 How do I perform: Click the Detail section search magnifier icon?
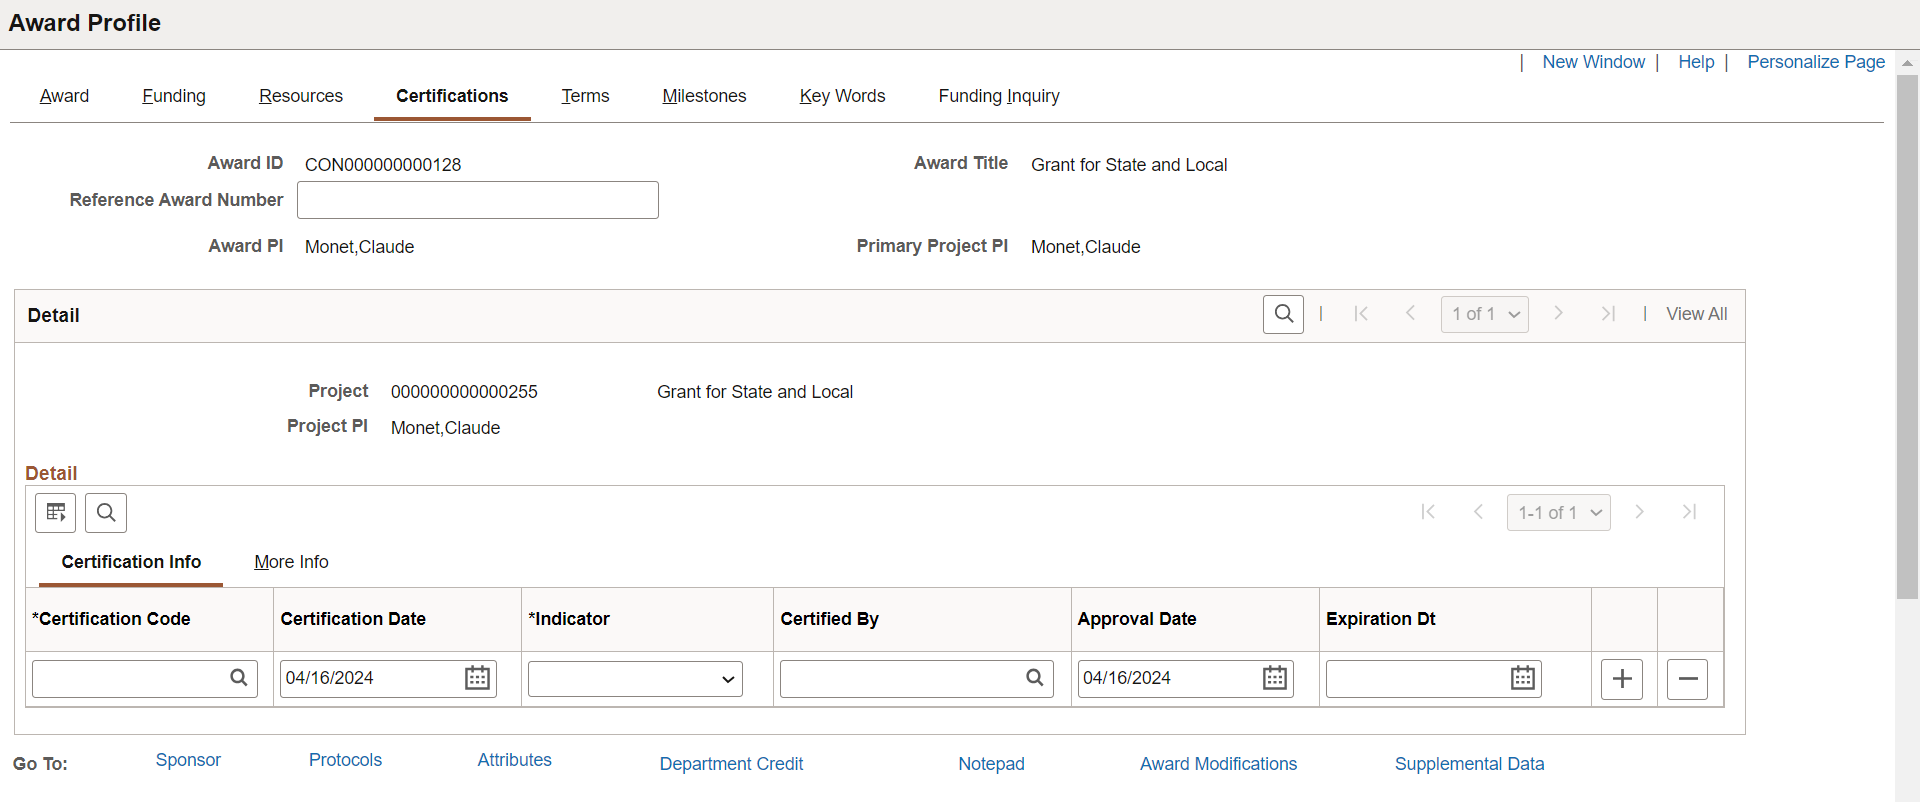[1283, 314]
